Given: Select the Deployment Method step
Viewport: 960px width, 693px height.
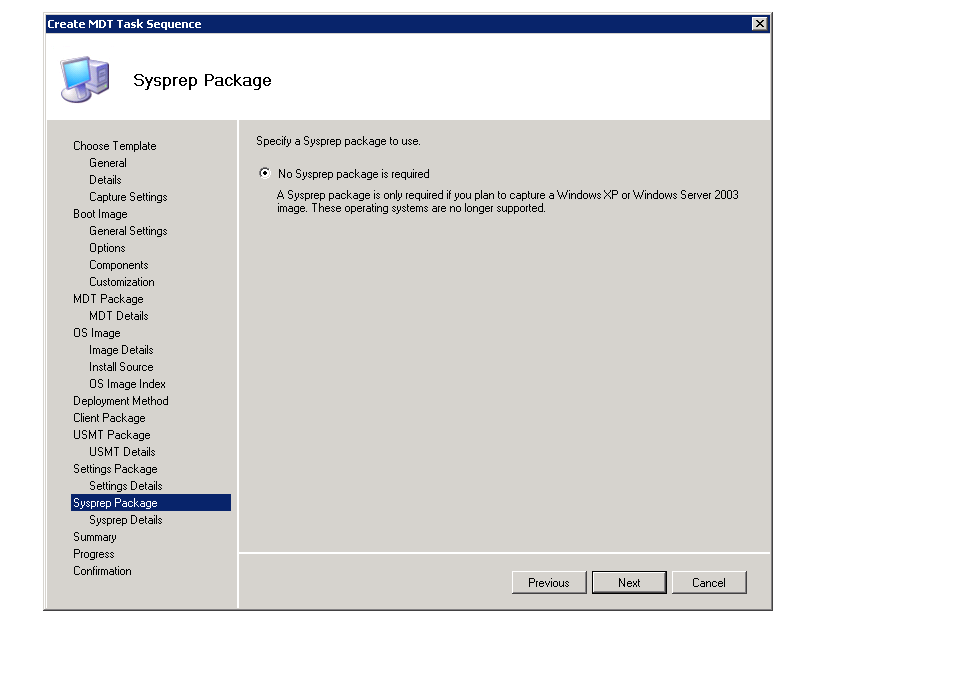Looking at the screenshot, I should point(120,401).
